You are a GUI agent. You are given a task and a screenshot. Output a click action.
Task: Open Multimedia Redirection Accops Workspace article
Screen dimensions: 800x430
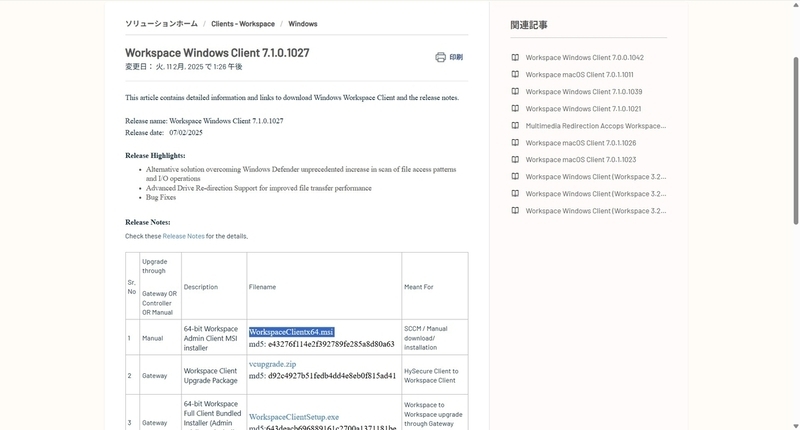click(x=595, y=125)
